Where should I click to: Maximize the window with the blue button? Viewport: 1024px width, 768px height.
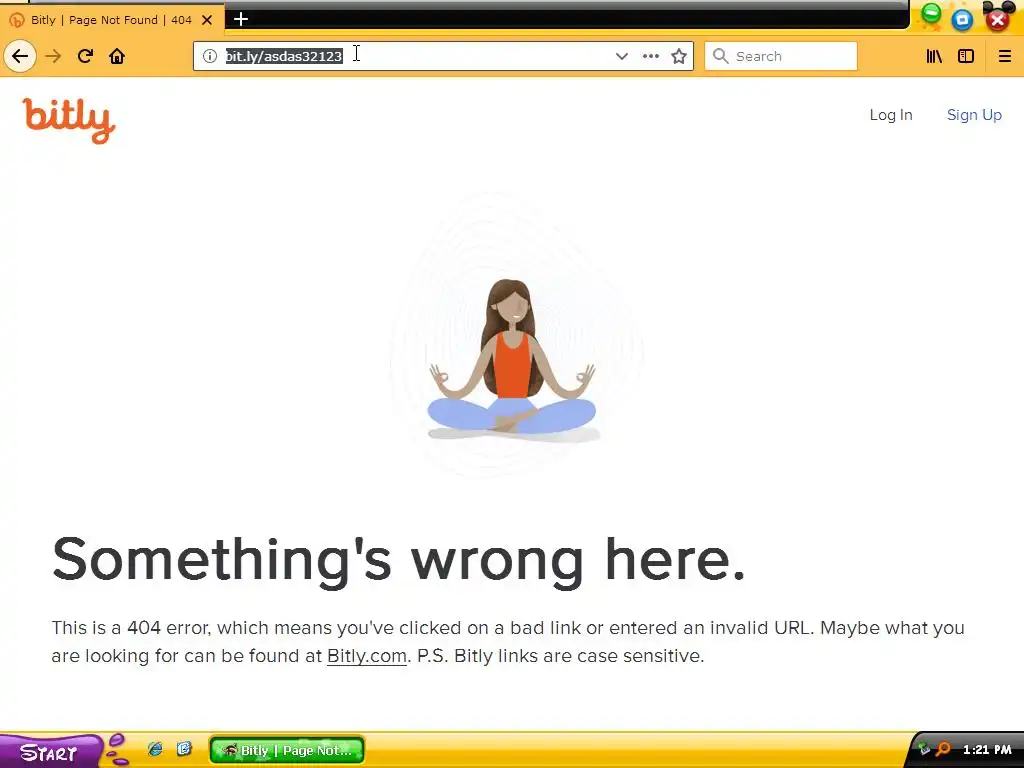pos(962,20)
